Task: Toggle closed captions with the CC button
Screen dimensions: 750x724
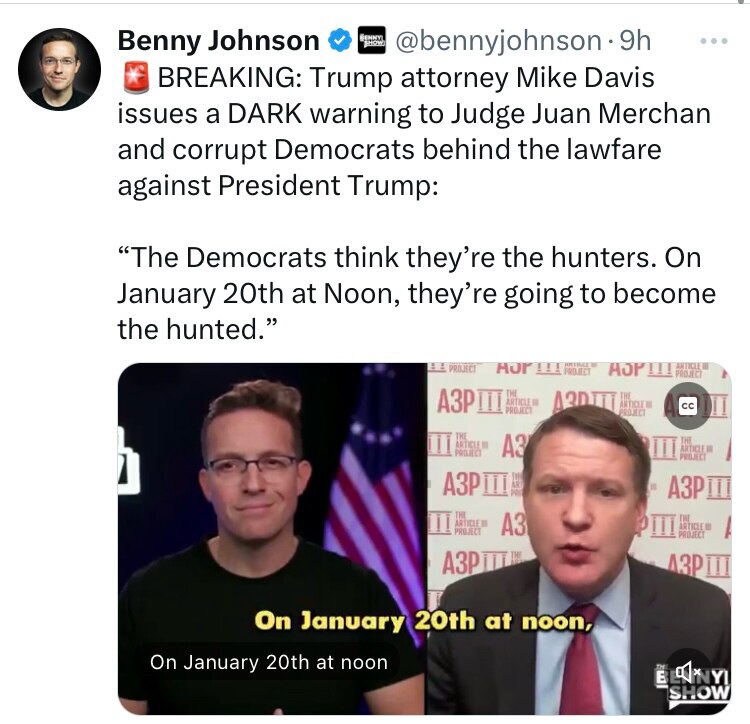Action: (687, 406)
